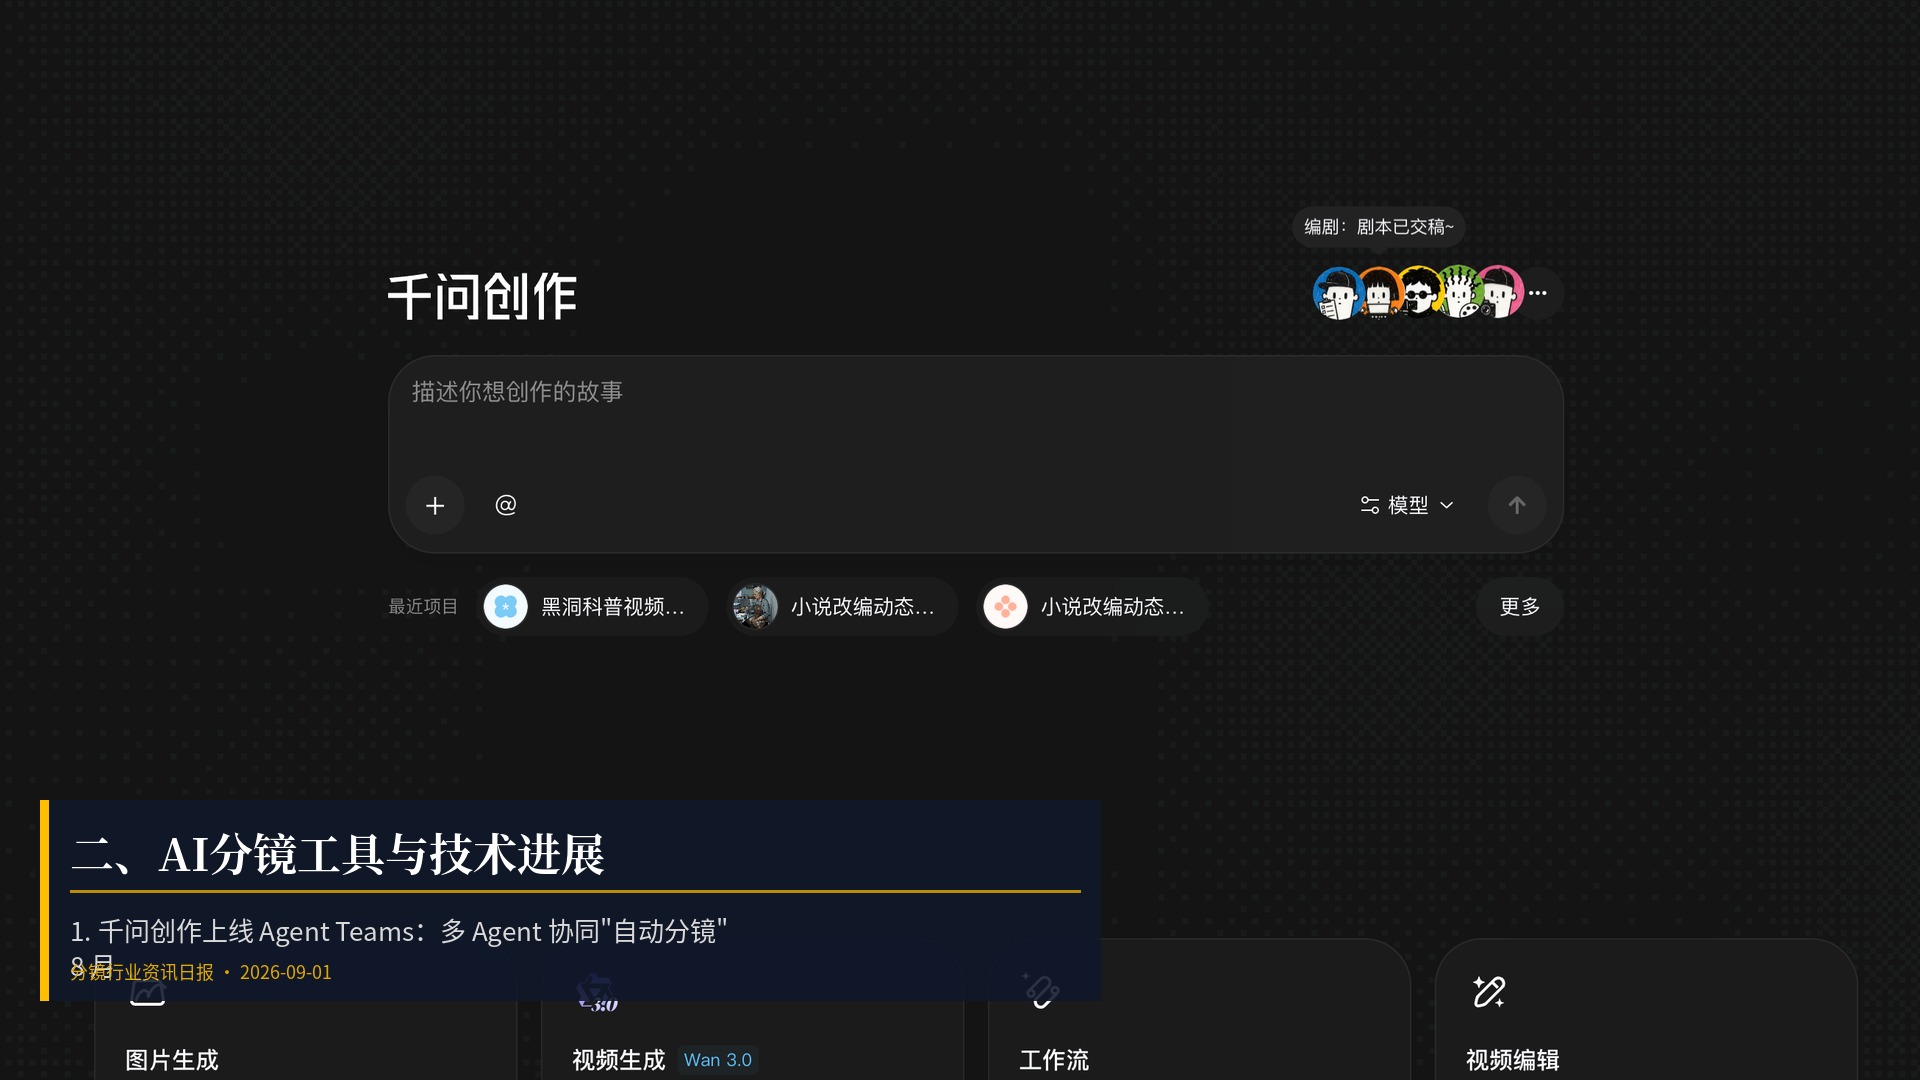The image size is (1920, 1080).
Task: Click the 千问创作 title
Action: click(482, 297)
